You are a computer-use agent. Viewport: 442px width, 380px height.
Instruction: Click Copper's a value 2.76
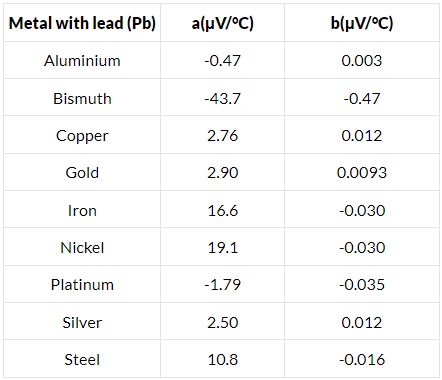(x=223, y=136)
